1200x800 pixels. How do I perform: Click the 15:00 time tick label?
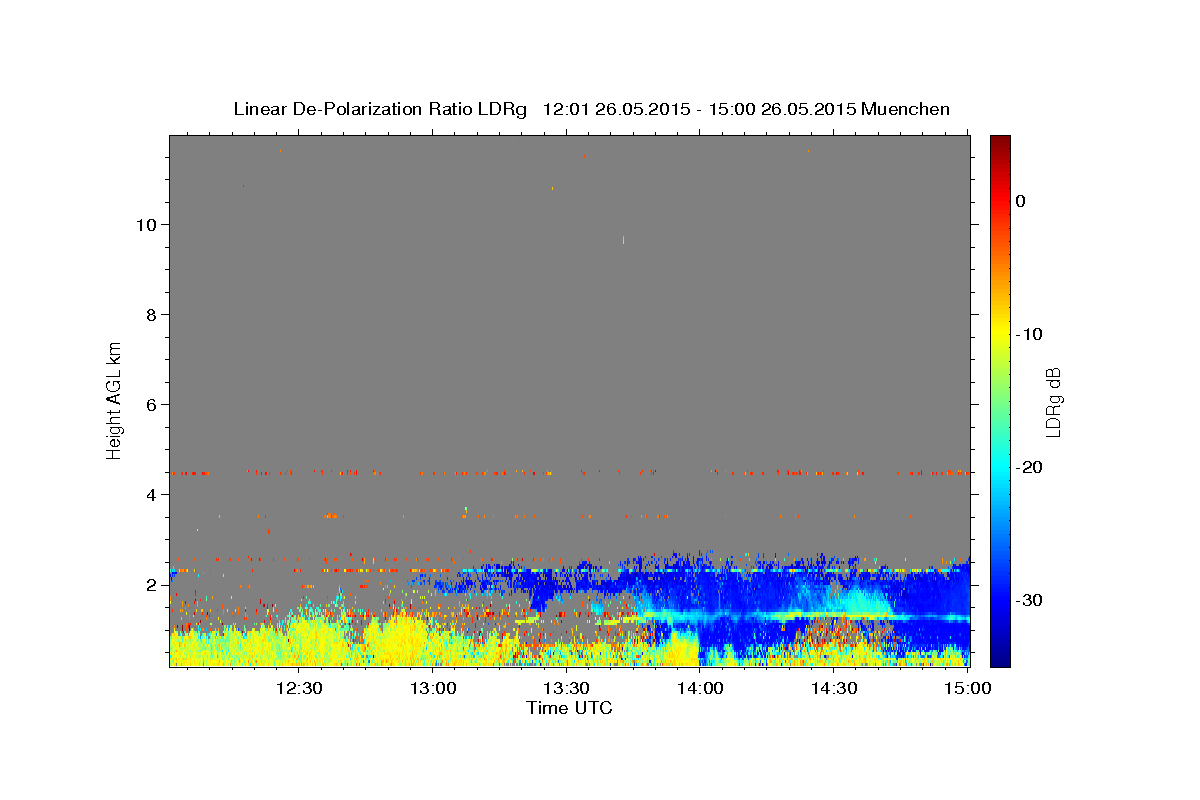(968, 688)
